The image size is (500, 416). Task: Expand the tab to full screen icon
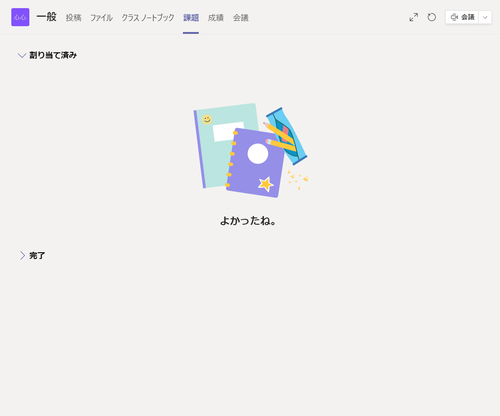pyautogui.click(x=414, y=17)
